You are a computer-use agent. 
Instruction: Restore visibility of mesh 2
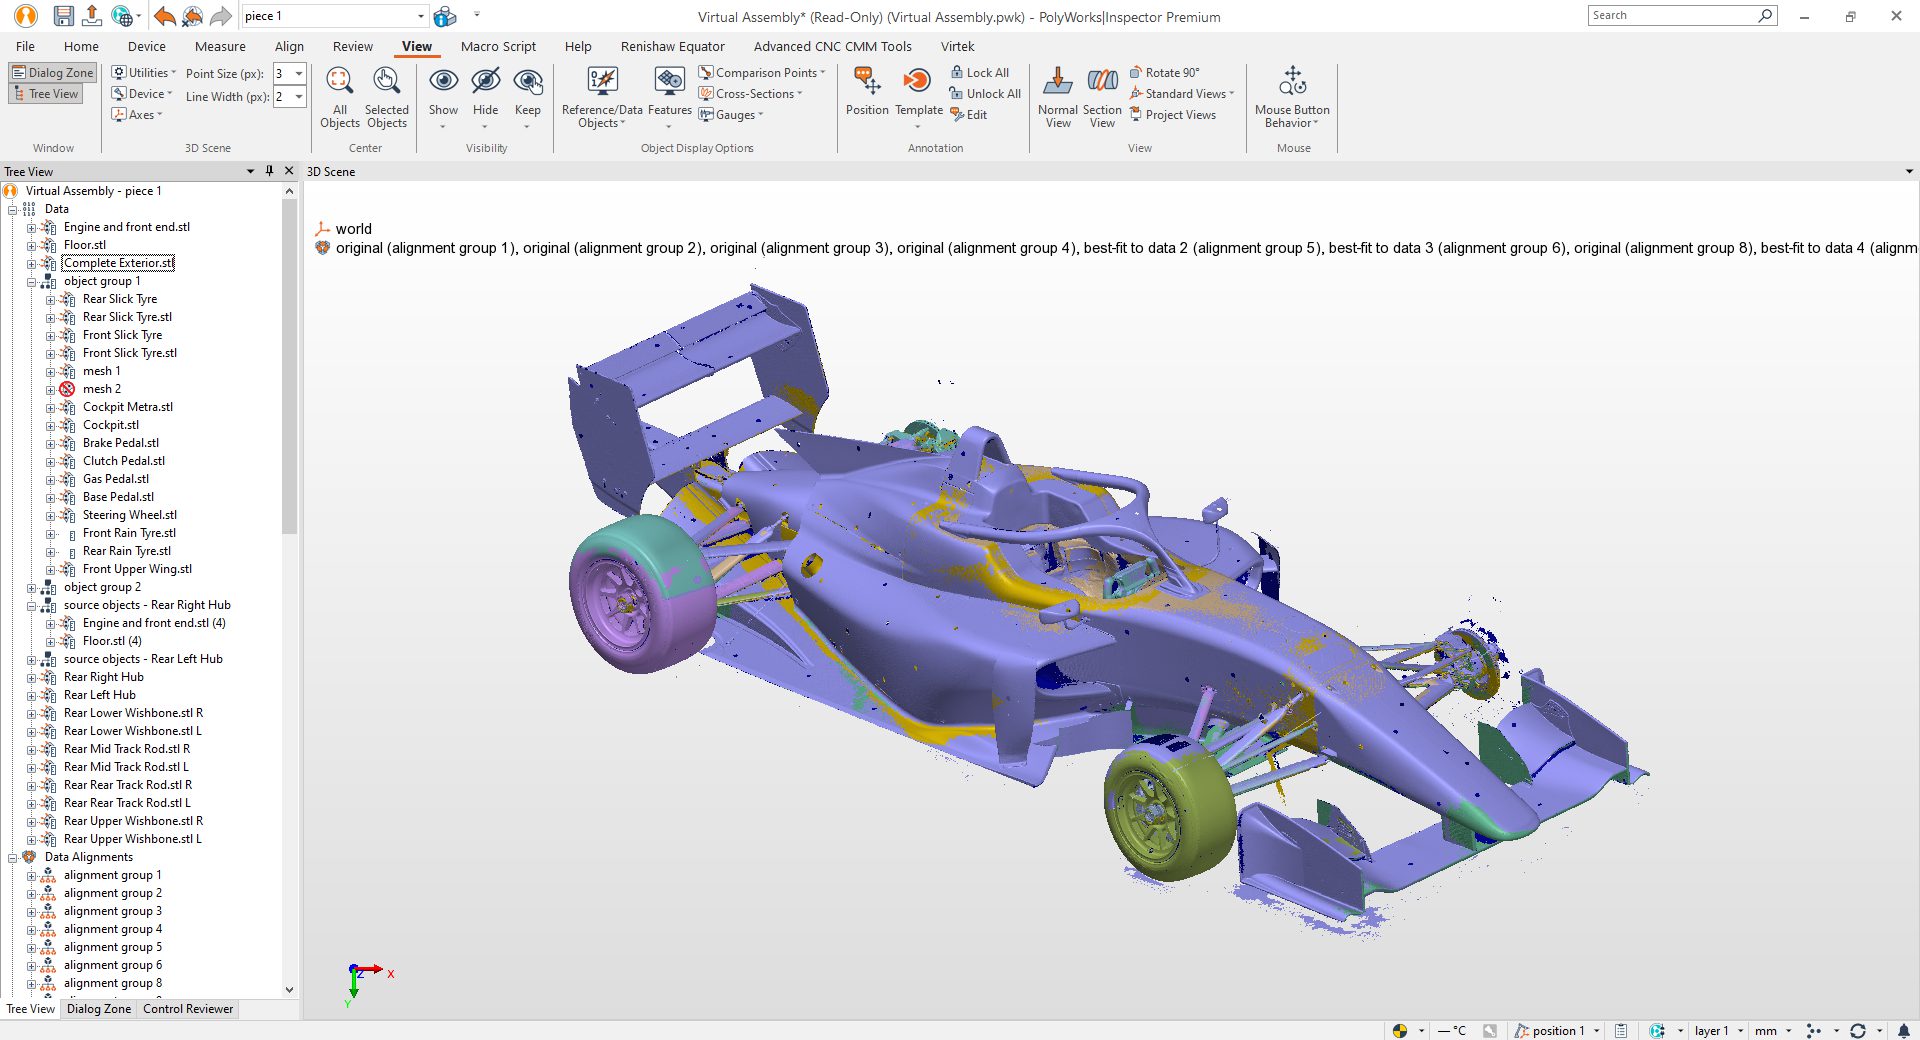coord(67,389)
